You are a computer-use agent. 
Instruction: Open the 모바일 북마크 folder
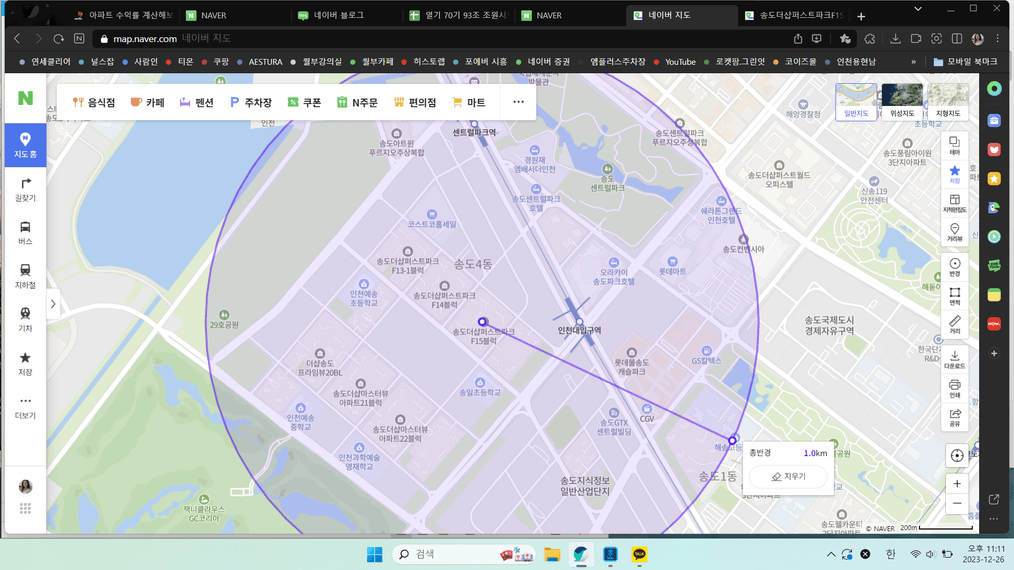[x=965, y=61]
